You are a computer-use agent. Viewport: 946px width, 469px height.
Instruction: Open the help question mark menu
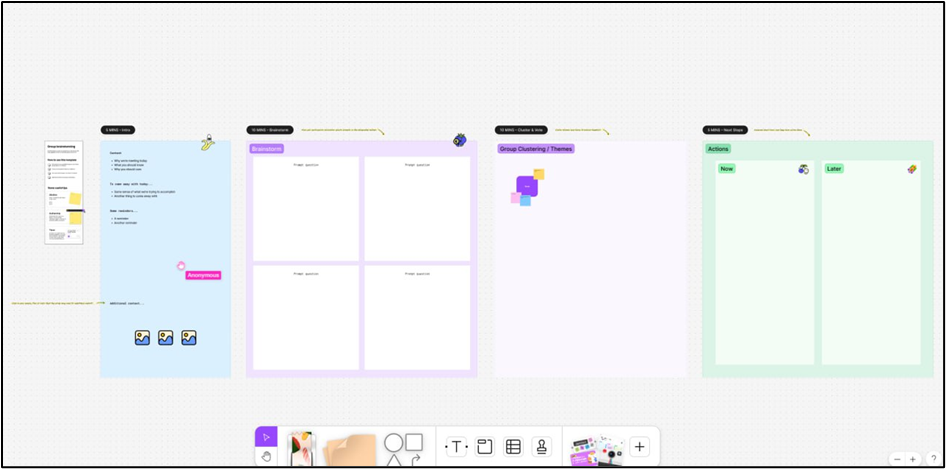click(x=933, y=459)
